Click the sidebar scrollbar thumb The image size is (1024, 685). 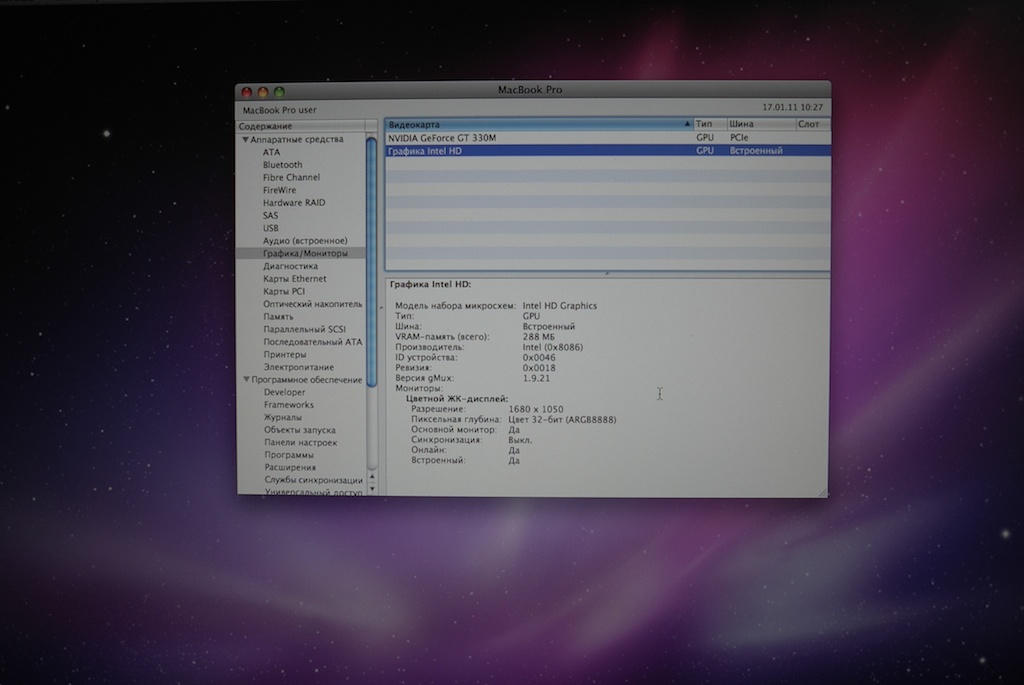[x=372, y=261]
